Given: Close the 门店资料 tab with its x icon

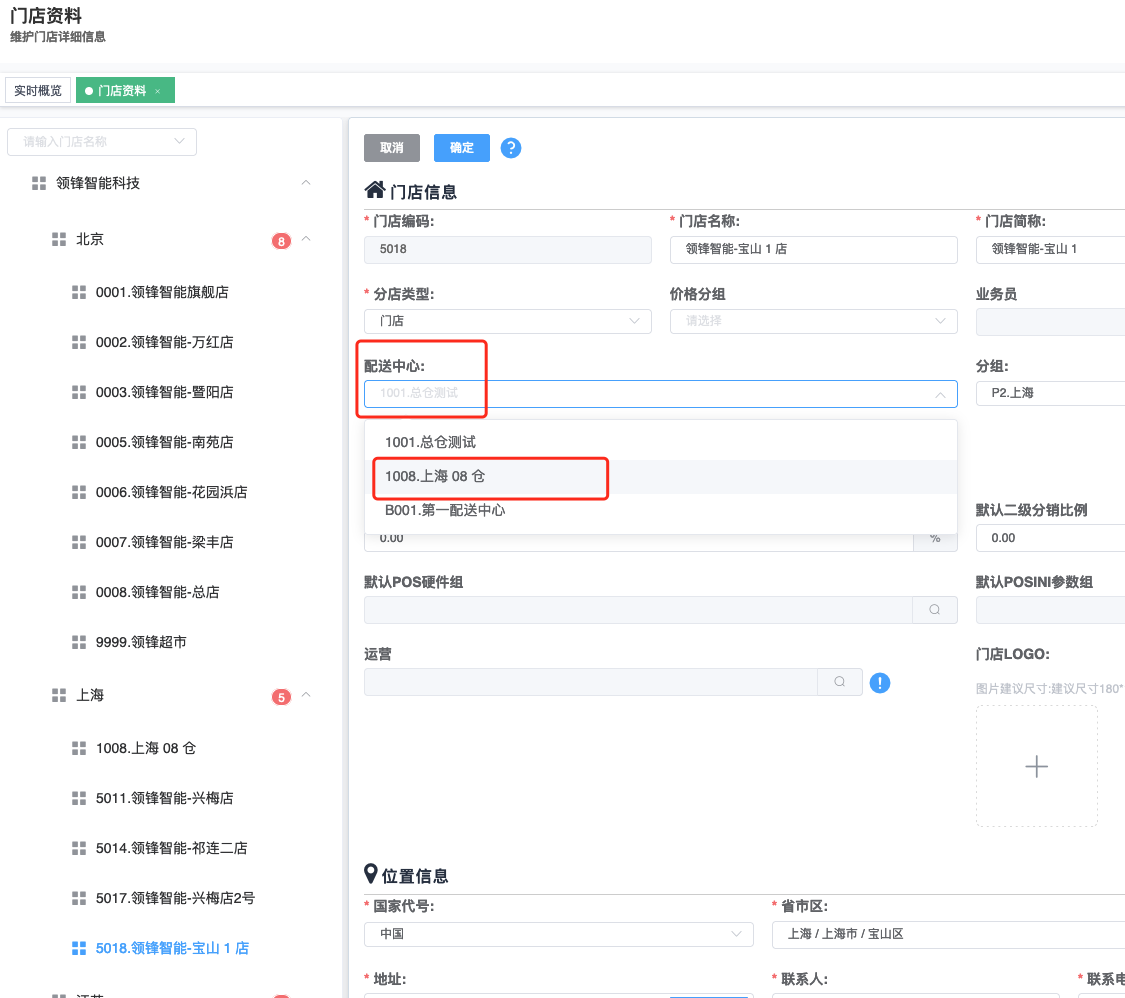Looking at the screenshot, I should pyautogui.click(x=158, y=91).
